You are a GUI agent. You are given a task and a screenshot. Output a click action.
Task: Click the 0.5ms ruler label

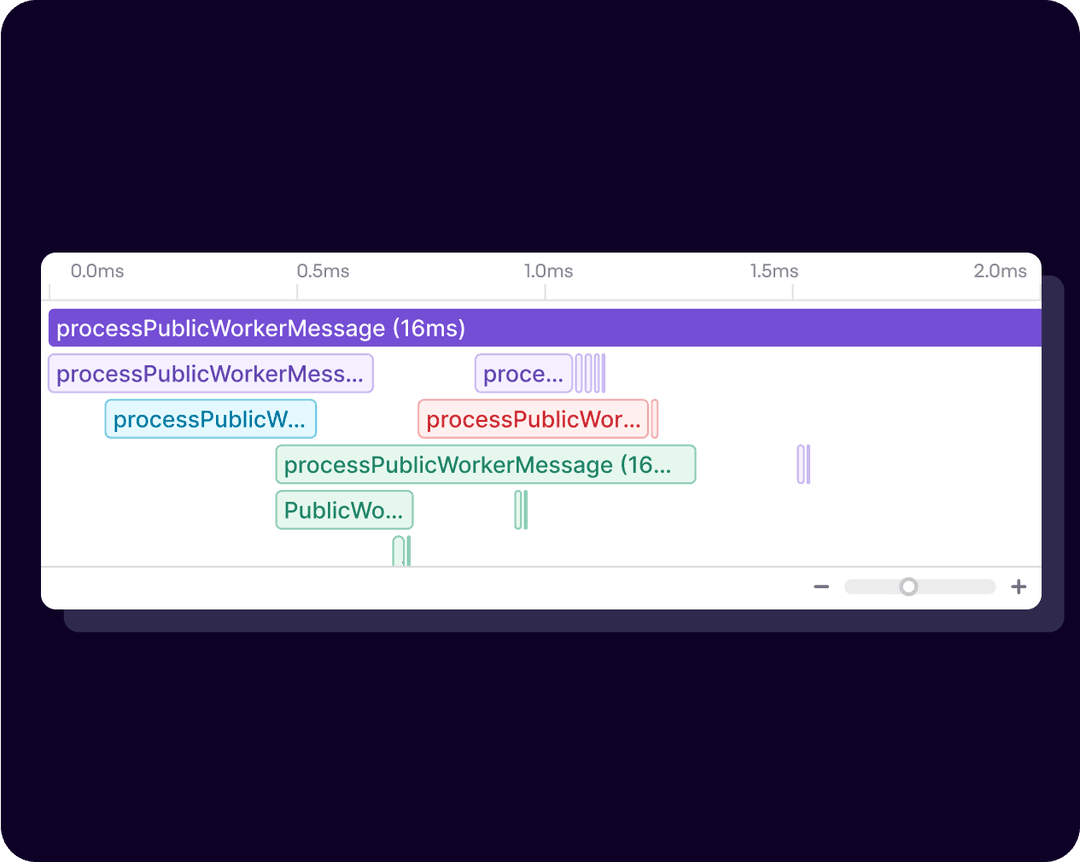pyautogui.click(x=323, y=271)
